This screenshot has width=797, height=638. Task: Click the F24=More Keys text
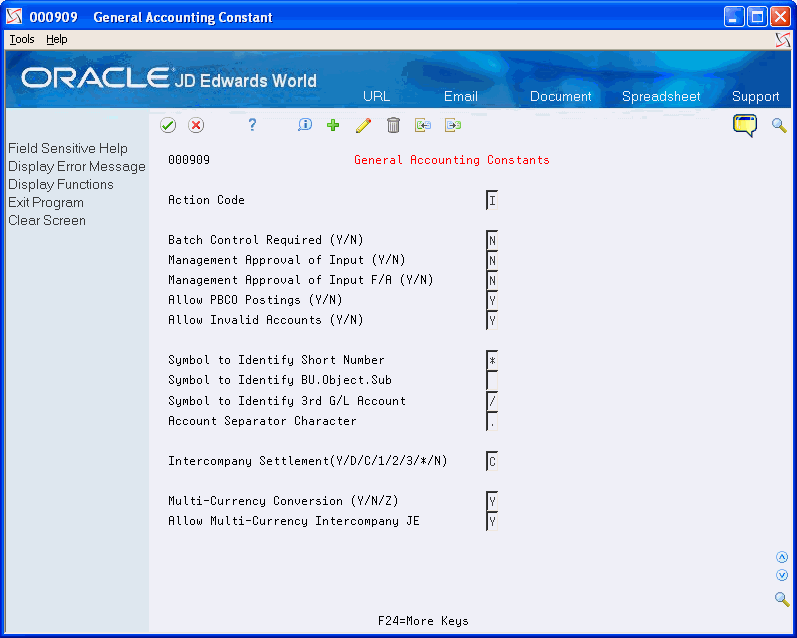(423, 621)
